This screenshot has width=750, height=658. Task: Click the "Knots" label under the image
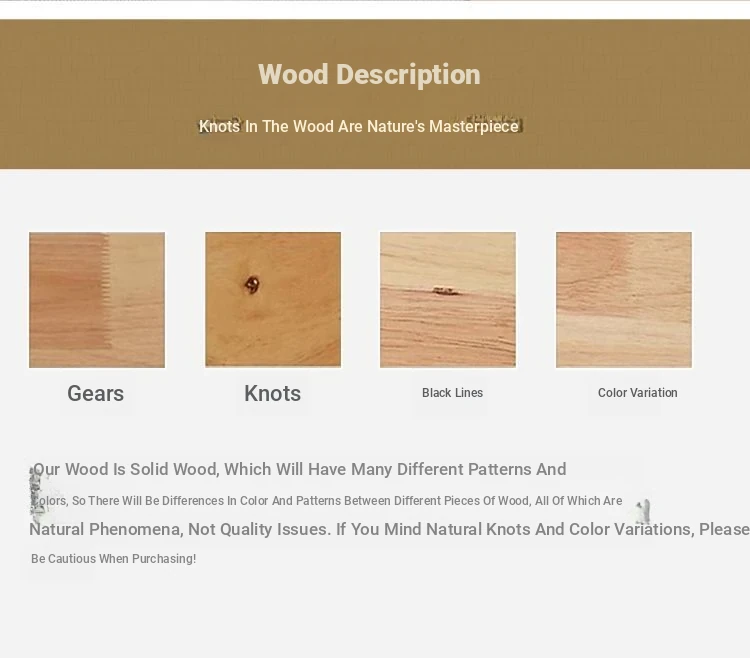(273, 394)
